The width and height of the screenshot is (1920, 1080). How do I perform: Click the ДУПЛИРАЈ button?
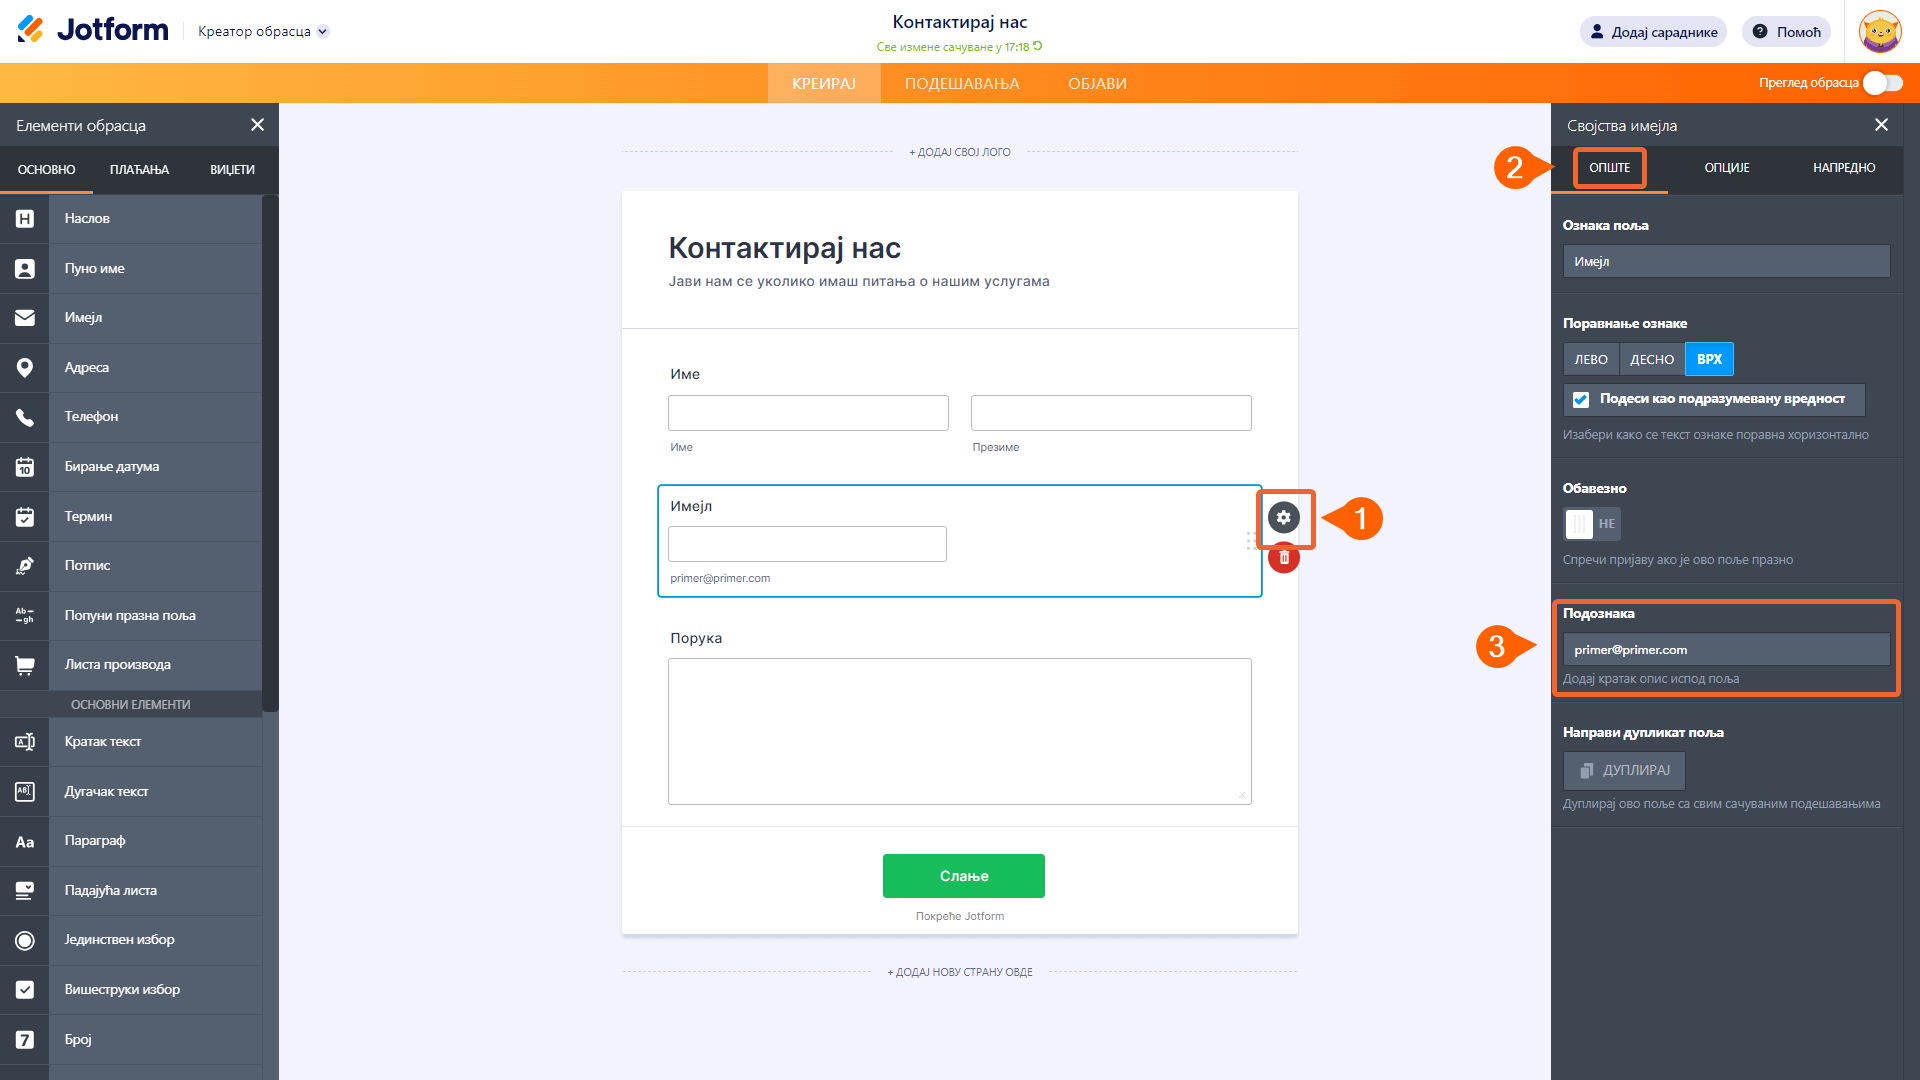click(x=1624, y=771)
